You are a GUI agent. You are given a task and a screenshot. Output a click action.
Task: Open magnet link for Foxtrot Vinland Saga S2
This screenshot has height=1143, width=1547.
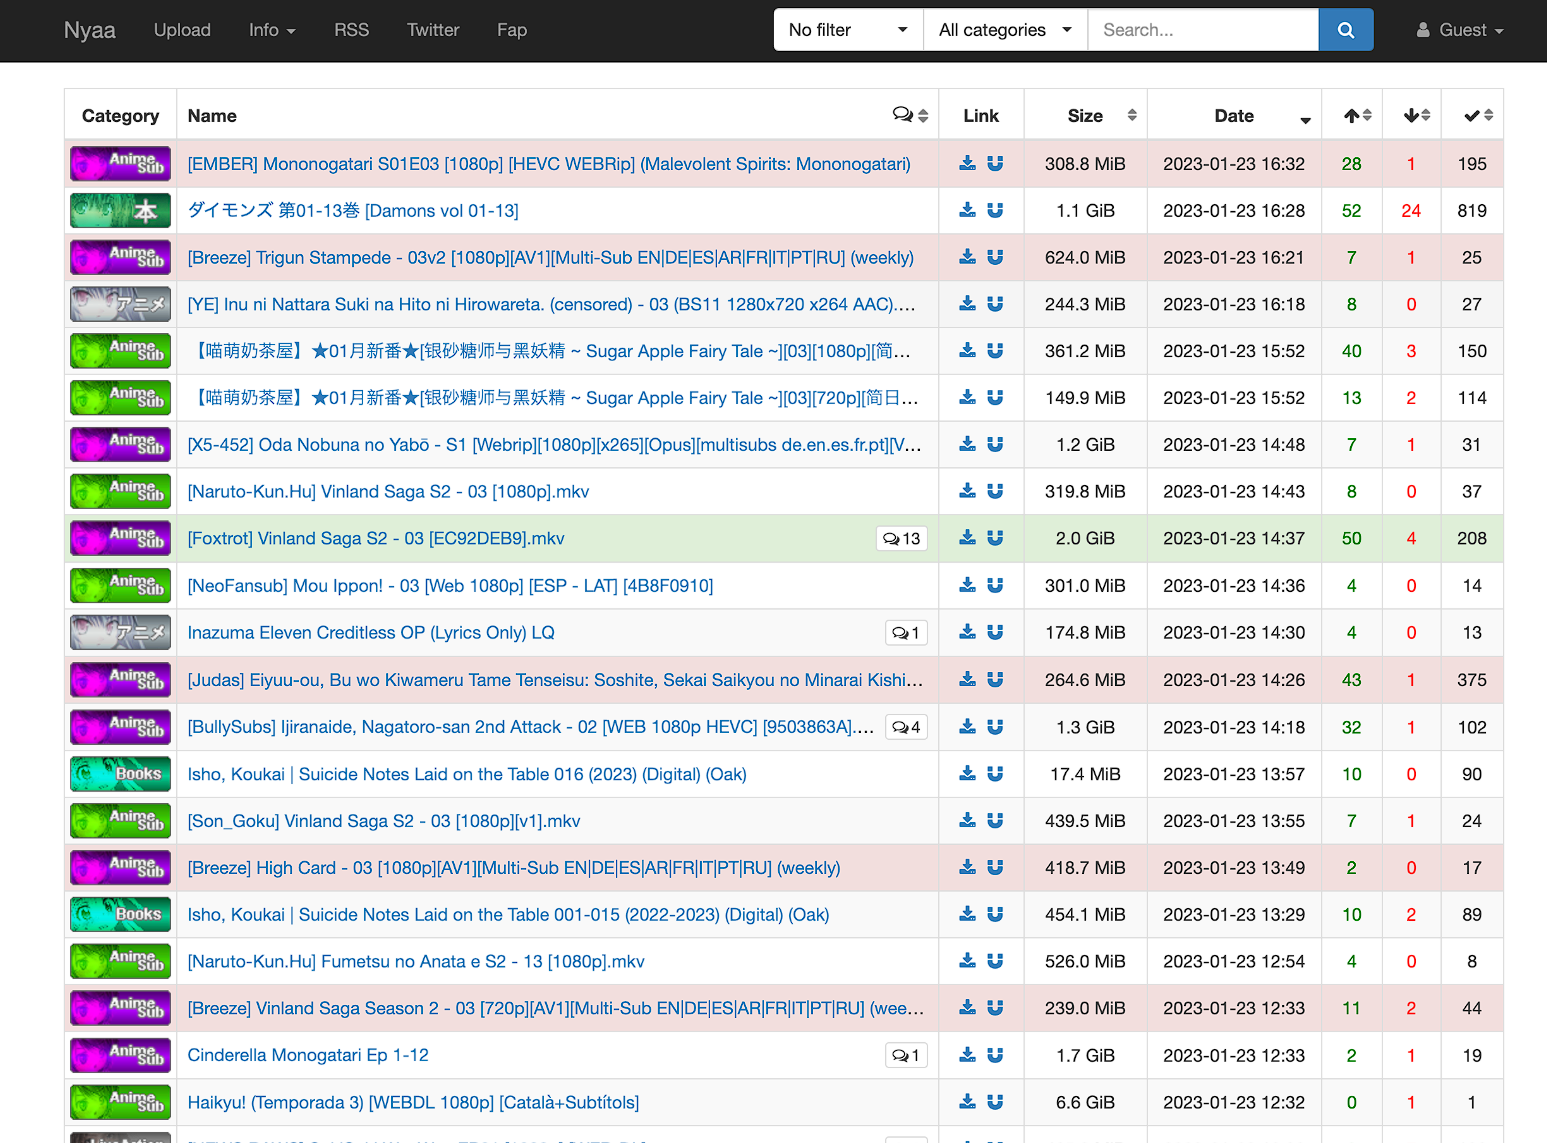click(995, 538)
